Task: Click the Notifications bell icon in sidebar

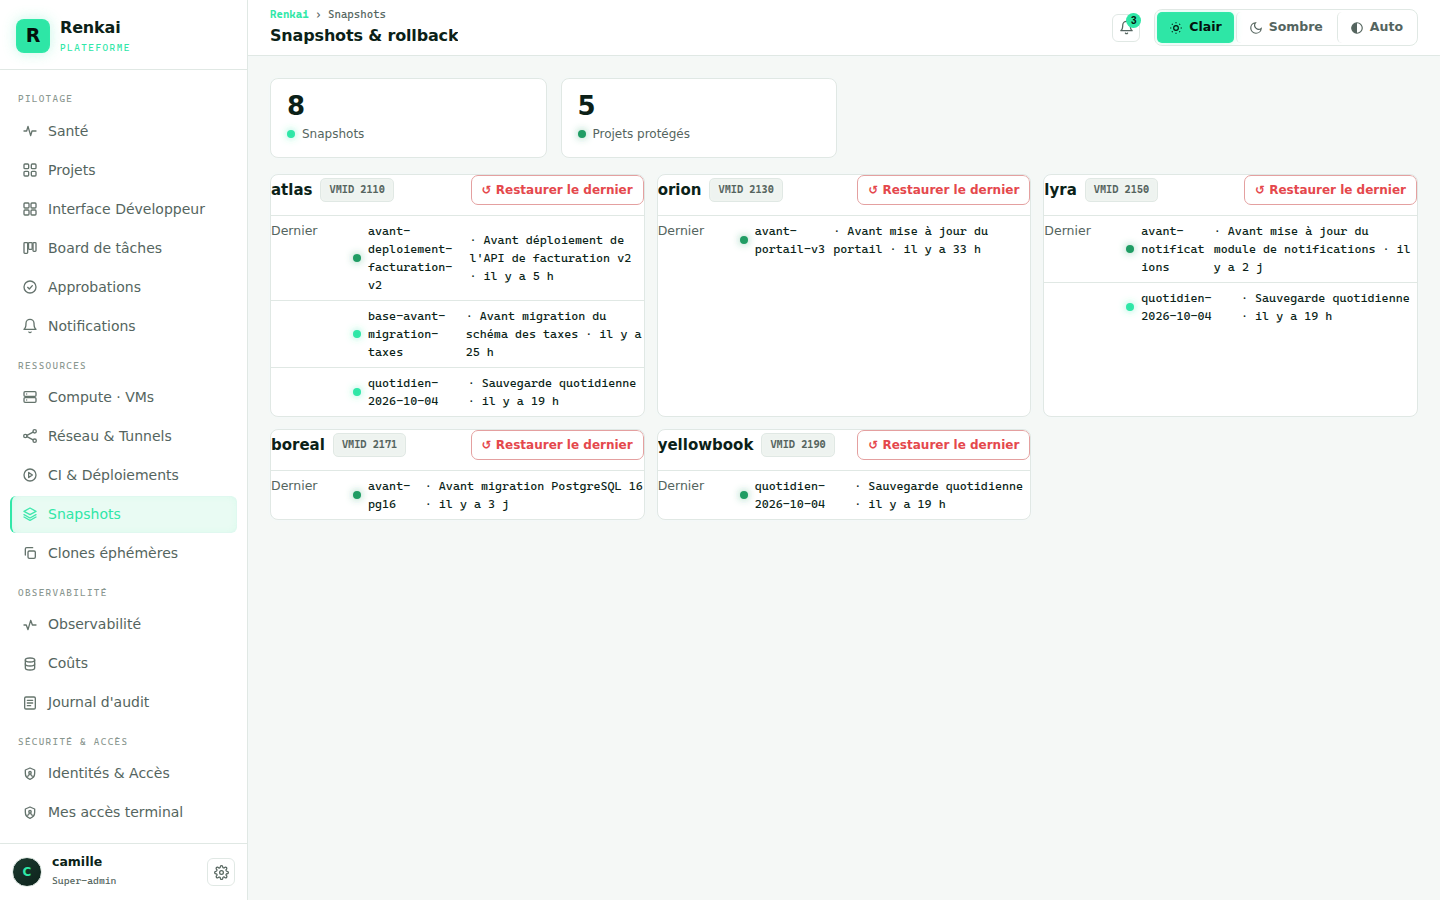Action: [30, 326]
